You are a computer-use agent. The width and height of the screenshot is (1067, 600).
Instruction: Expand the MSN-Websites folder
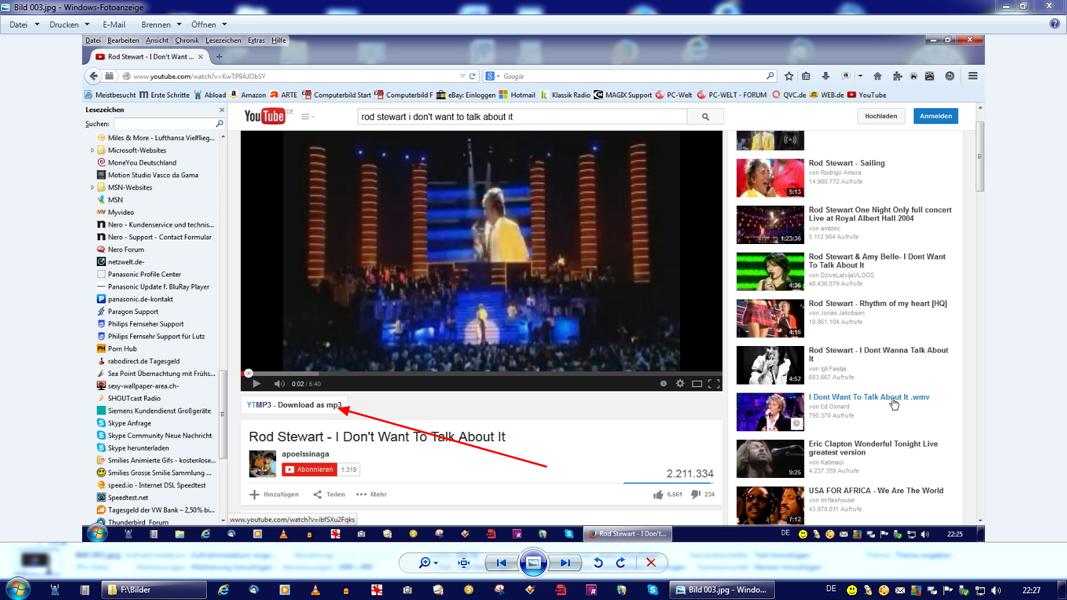(93, 188)
